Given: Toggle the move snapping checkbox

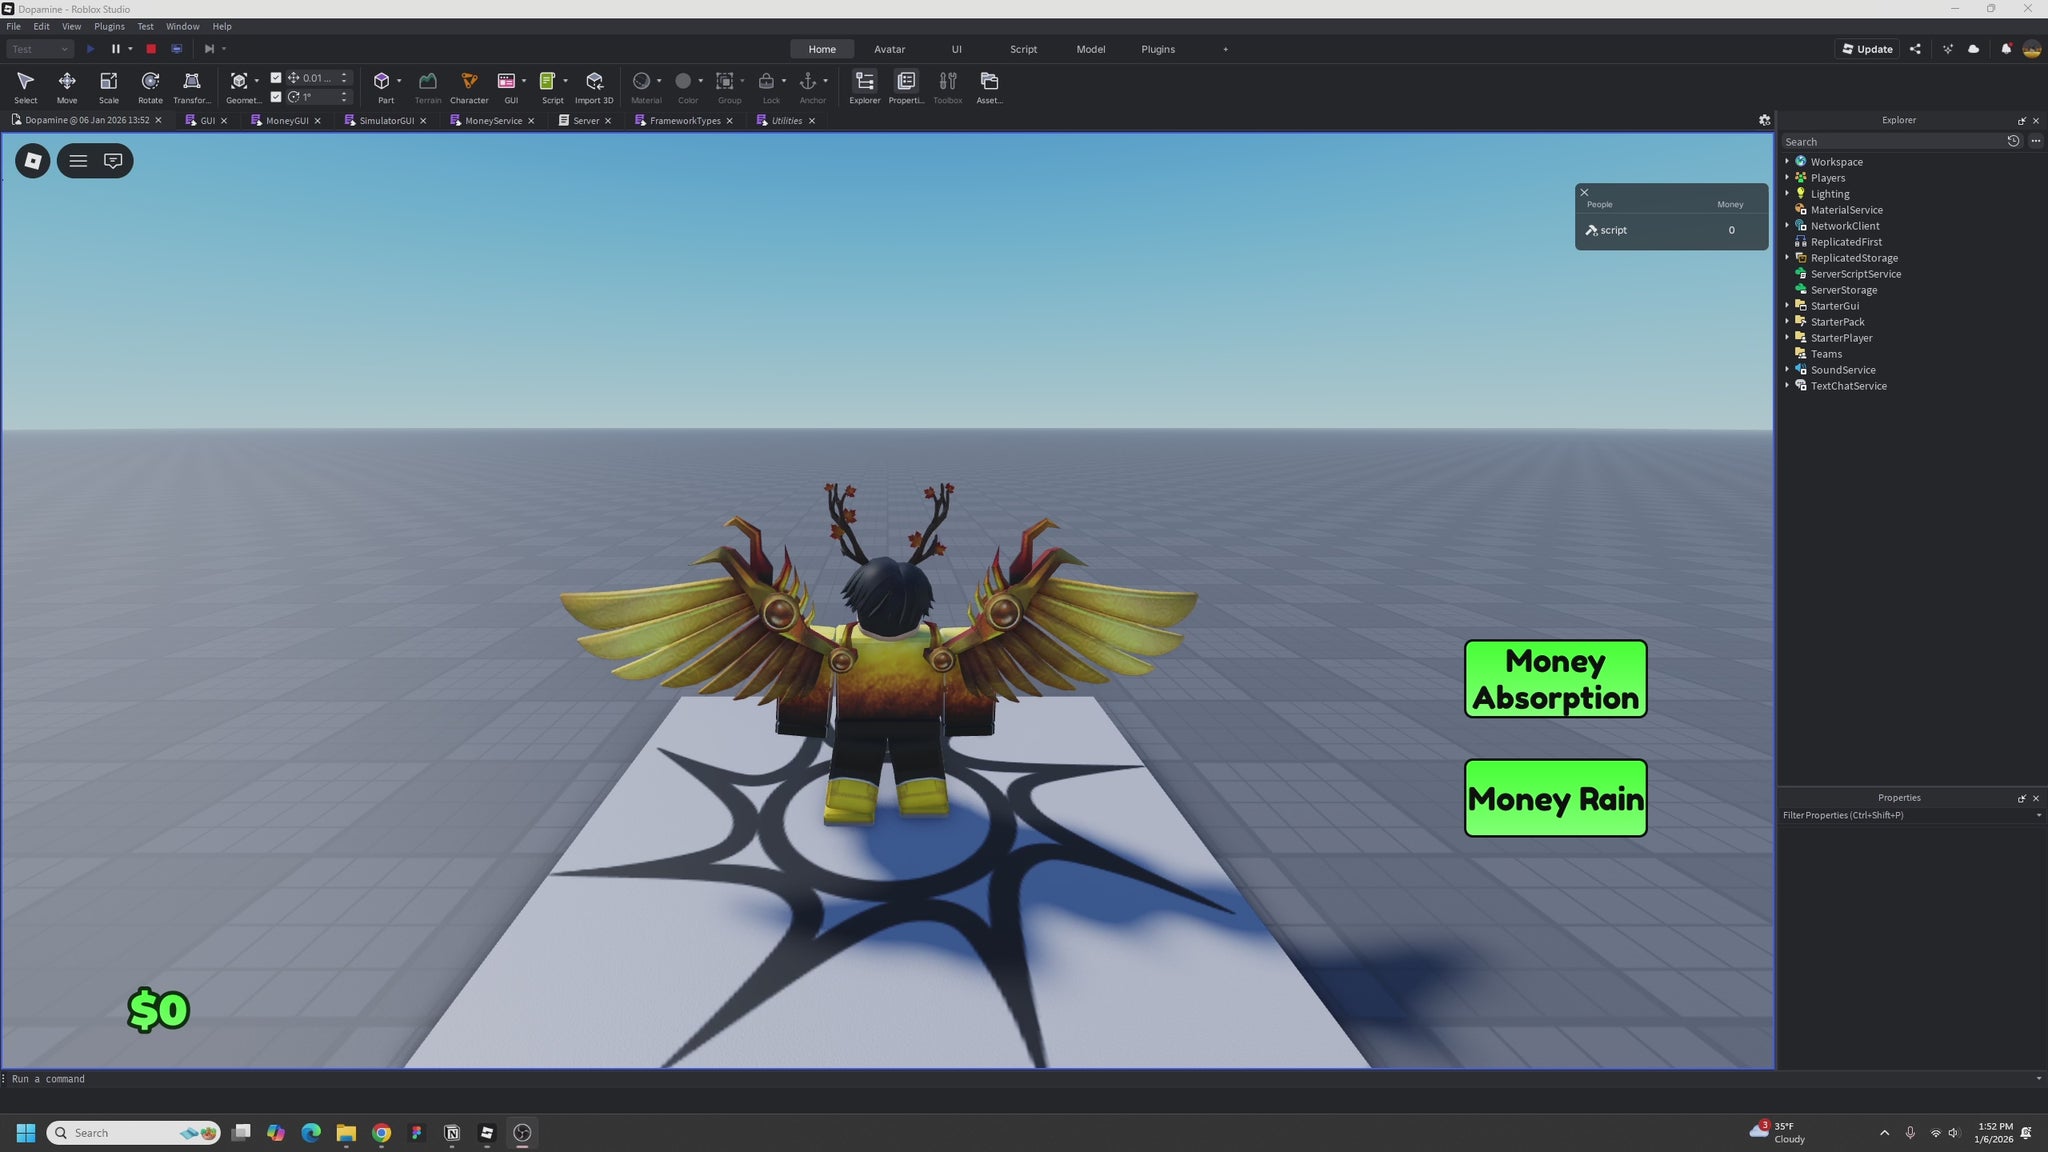Looking at the screenshot, I should 276,78.
